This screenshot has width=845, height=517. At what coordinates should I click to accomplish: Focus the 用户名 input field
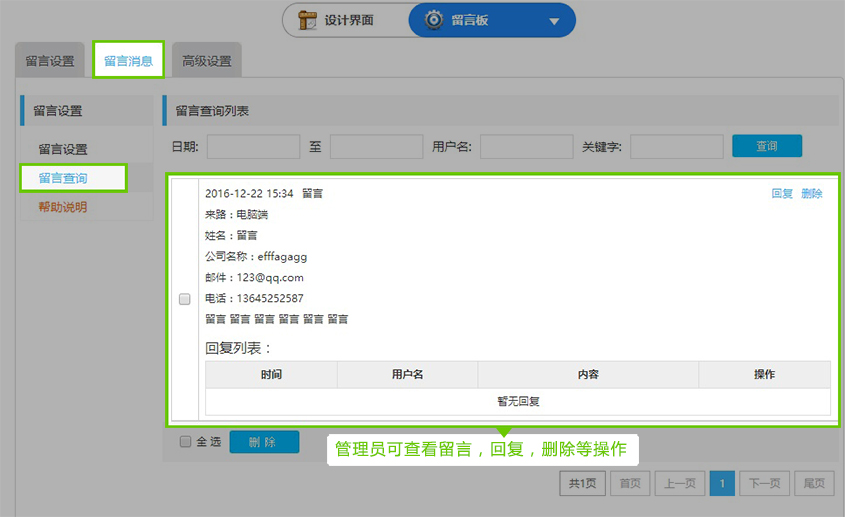tap(526, 147)
